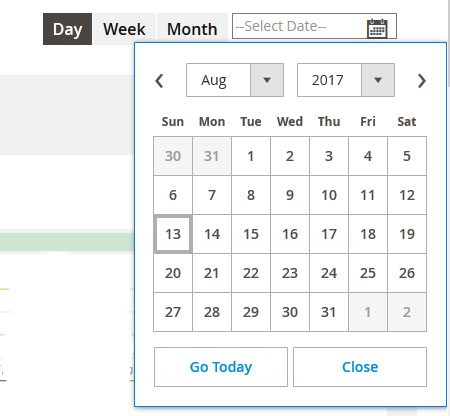Click the Select Date input field
The width and height of the screenshot is (450, 416).
314,26
